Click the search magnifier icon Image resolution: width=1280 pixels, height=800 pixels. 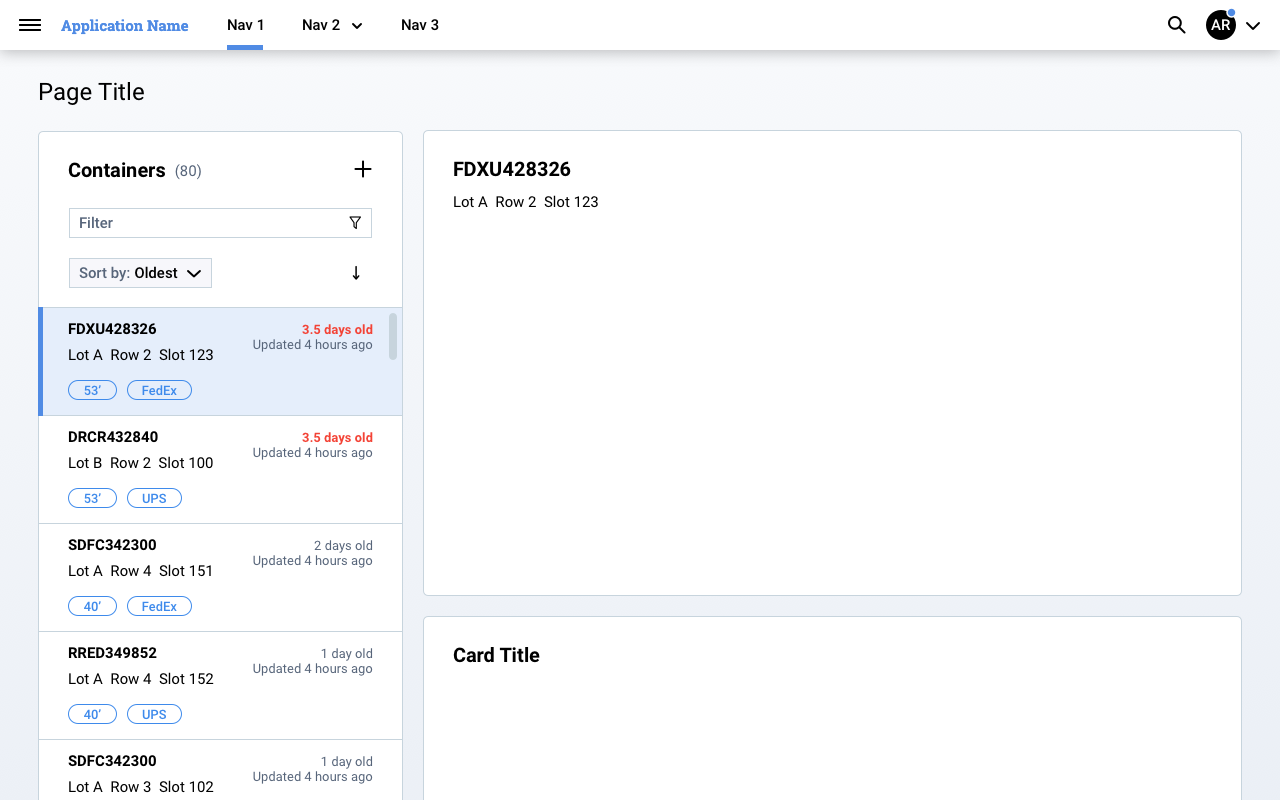pos(1177,25)
